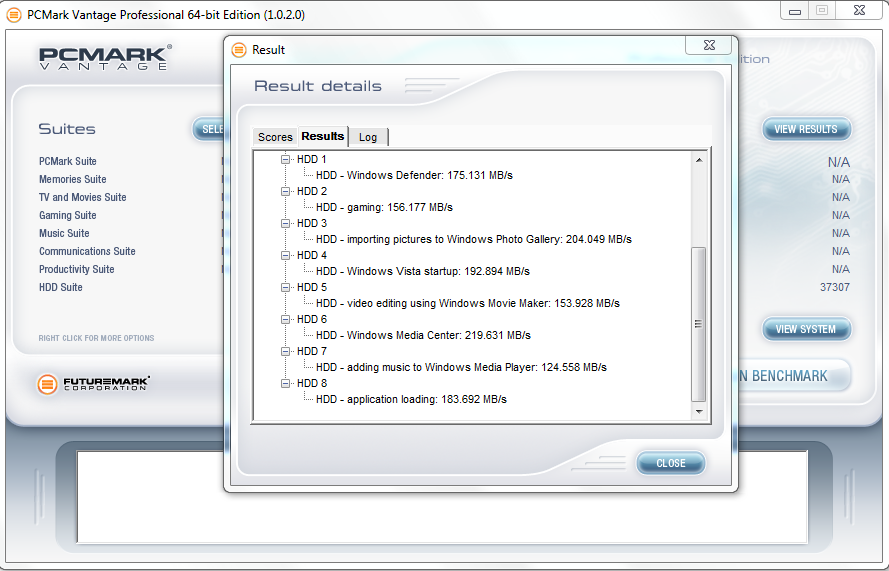
Task: Select 'HDD - gaming: 156.177 MB/s' row
Action: pyautogui.click(x=384, y=208)
